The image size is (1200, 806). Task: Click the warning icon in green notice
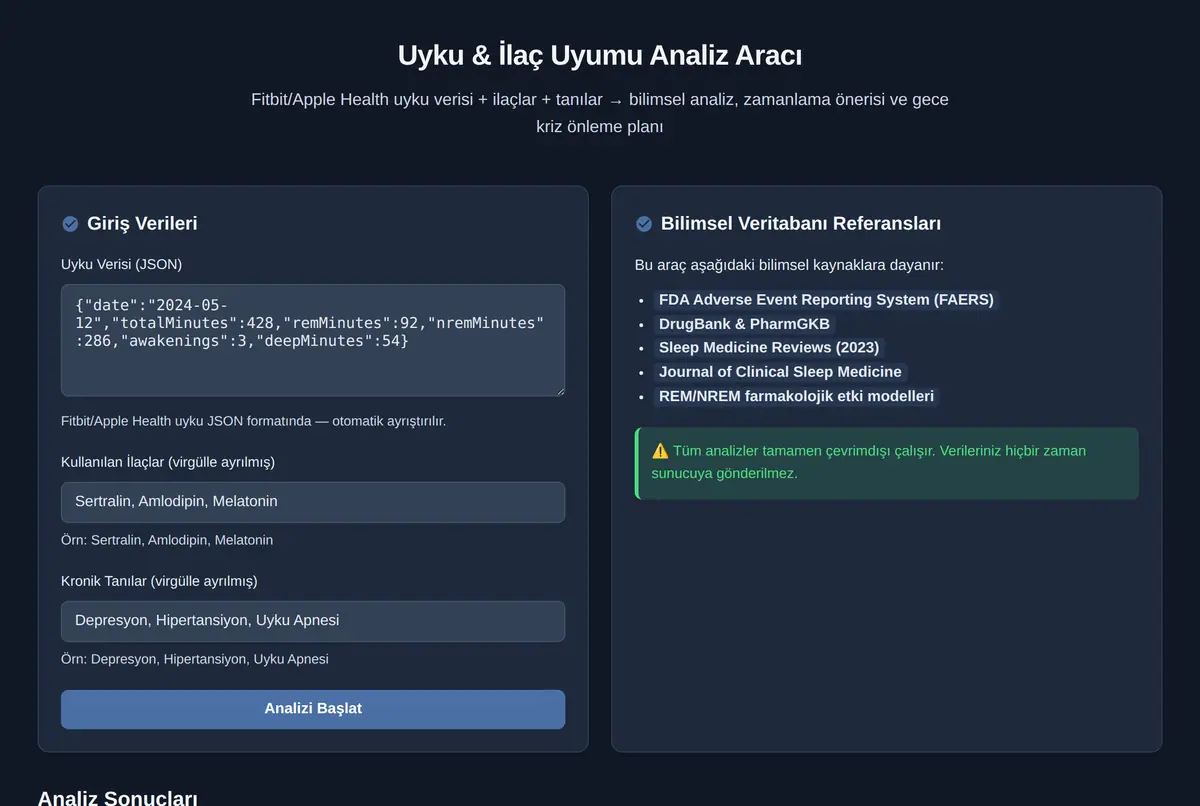[x=660, y=451]
